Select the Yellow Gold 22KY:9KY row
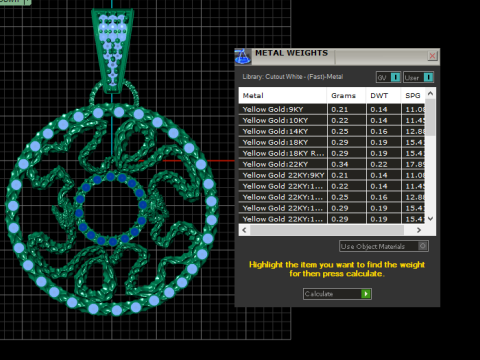Viewport: 480px width, 360px height. 332,175
